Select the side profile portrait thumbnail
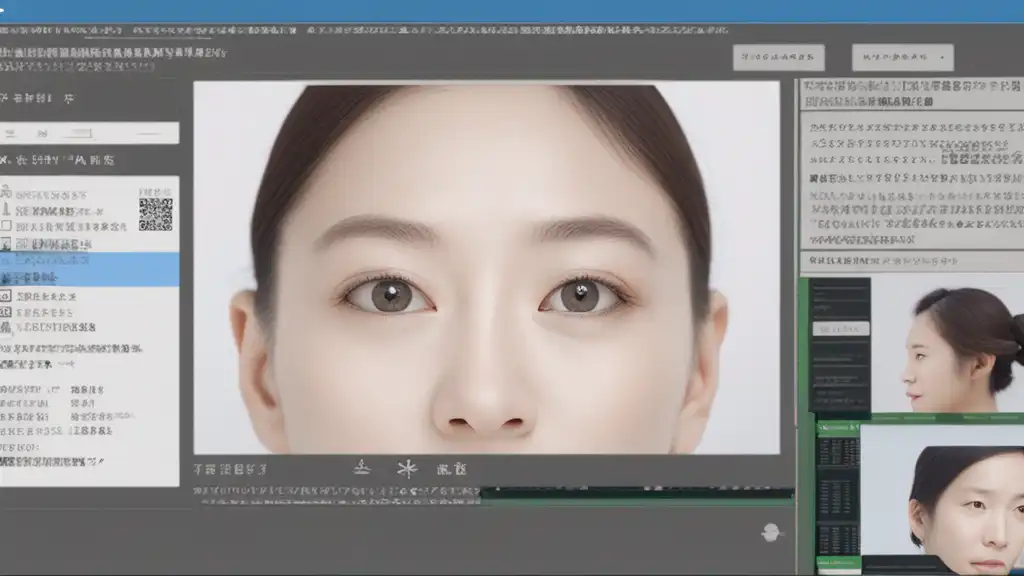 click(947, 344)
